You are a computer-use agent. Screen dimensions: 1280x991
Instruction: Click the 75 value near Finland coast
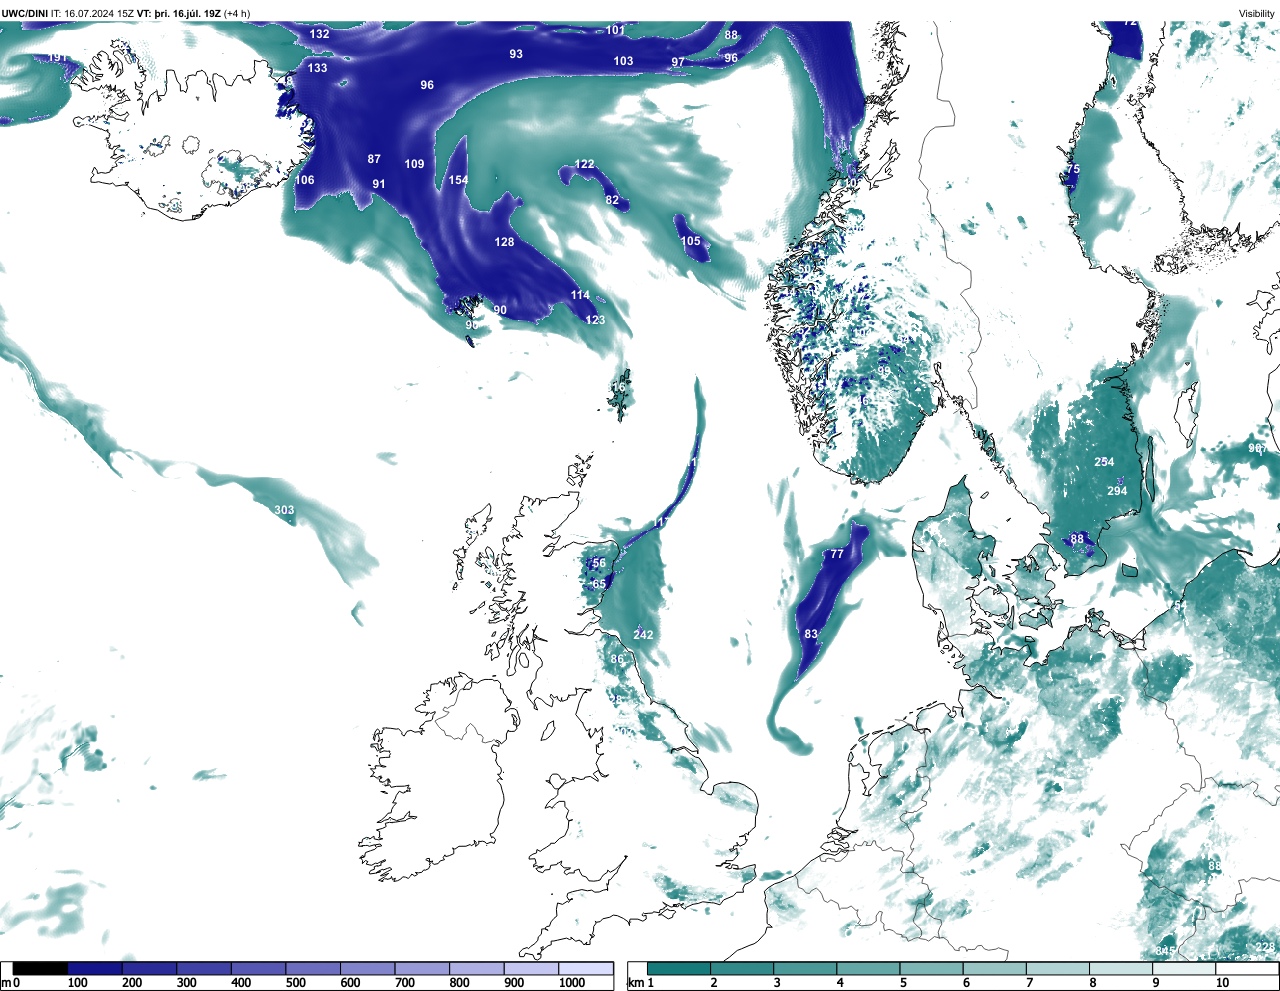1073,170
